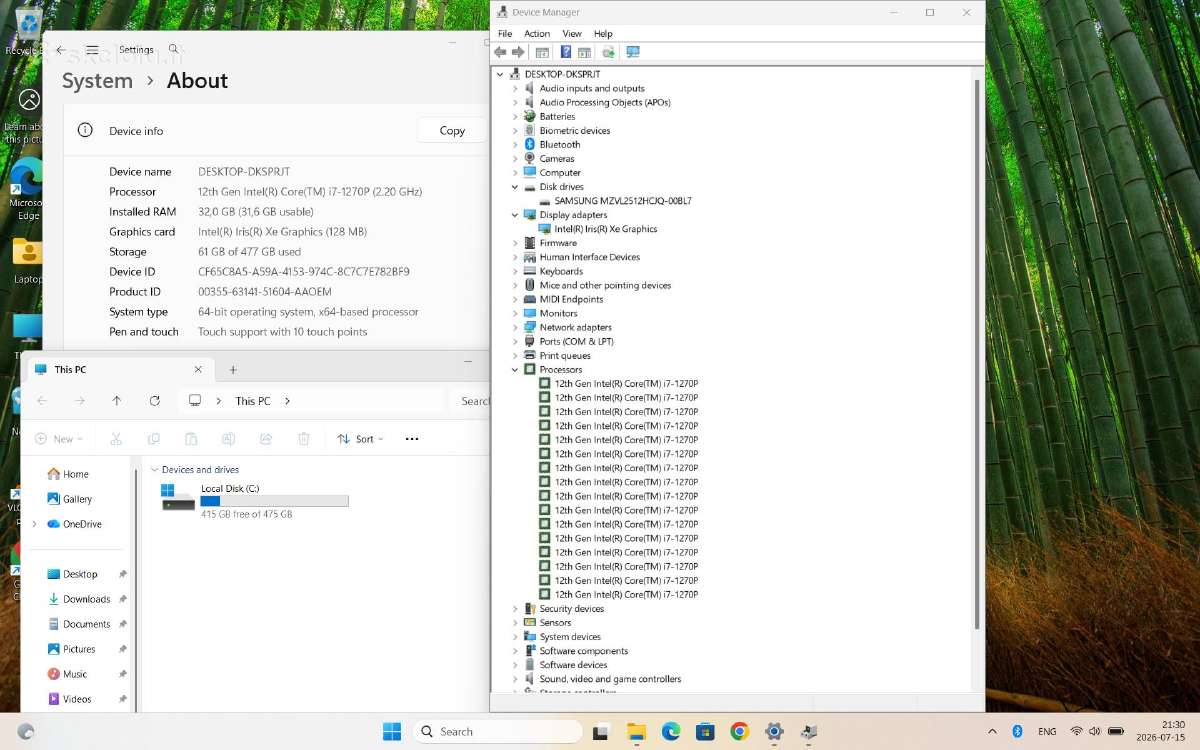Select Sound, video and game controllers

610,678
